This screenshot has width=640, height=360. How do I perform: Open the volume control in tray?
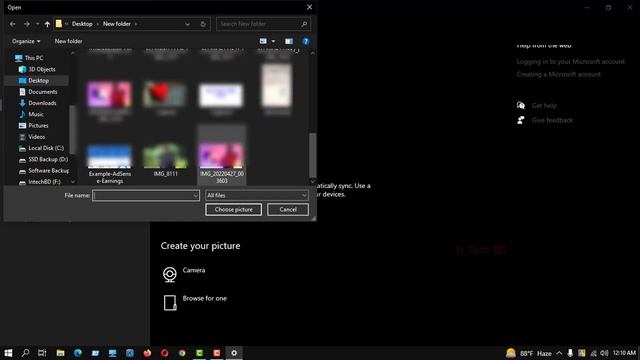point(604,353)
